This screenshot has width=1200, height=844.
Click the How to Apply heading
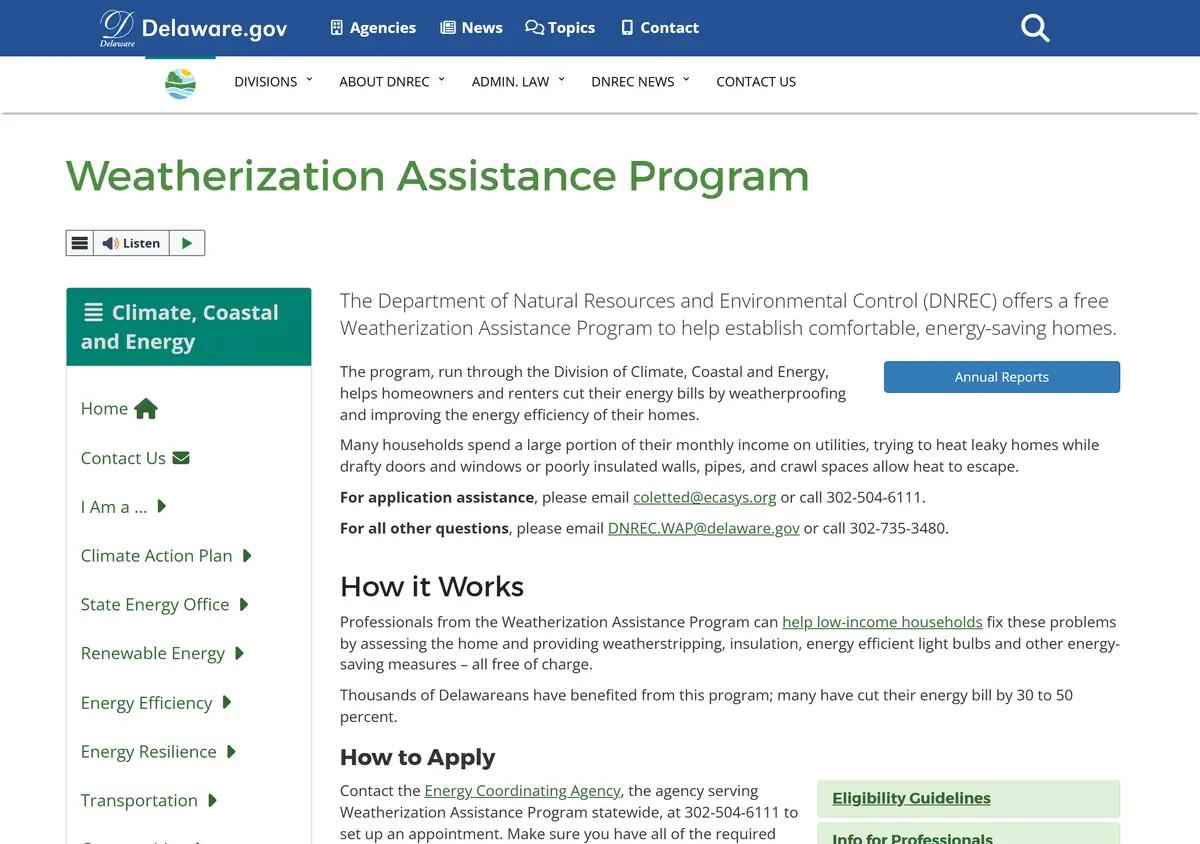tap(418, 758)
